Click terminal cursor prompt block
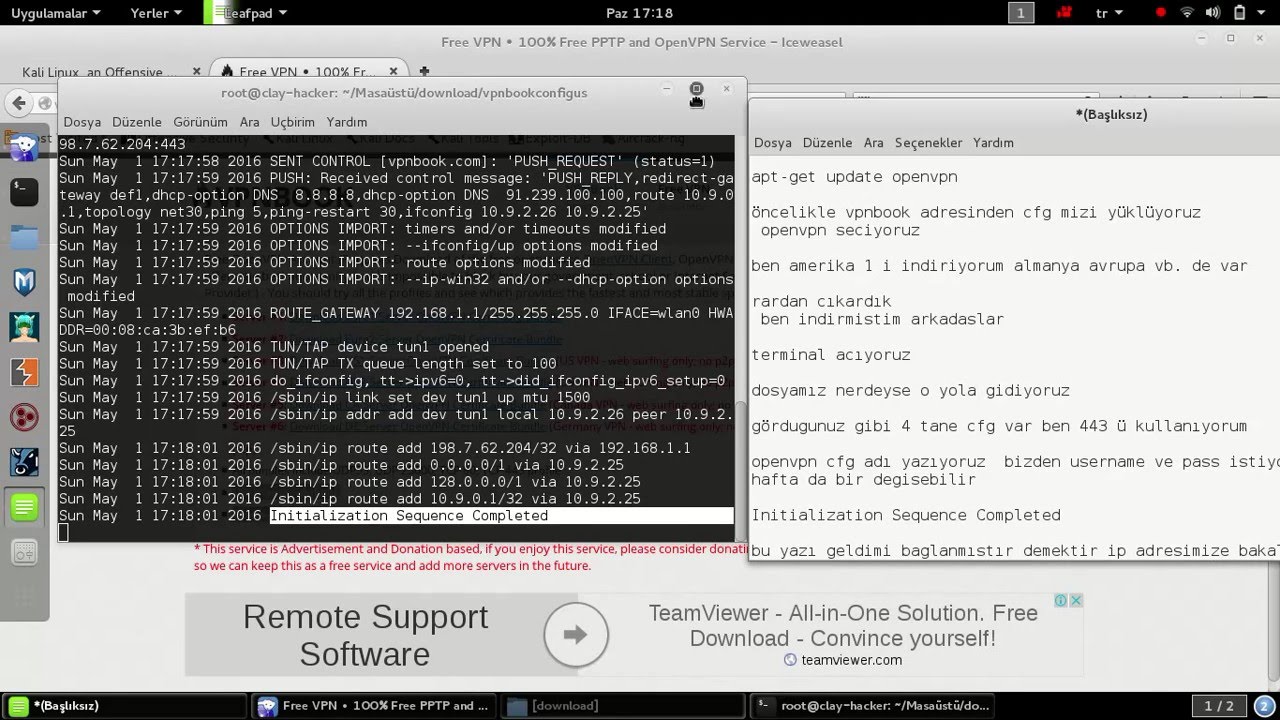The width and height of the screenshot is (1280, 720). tap(64, 533)
